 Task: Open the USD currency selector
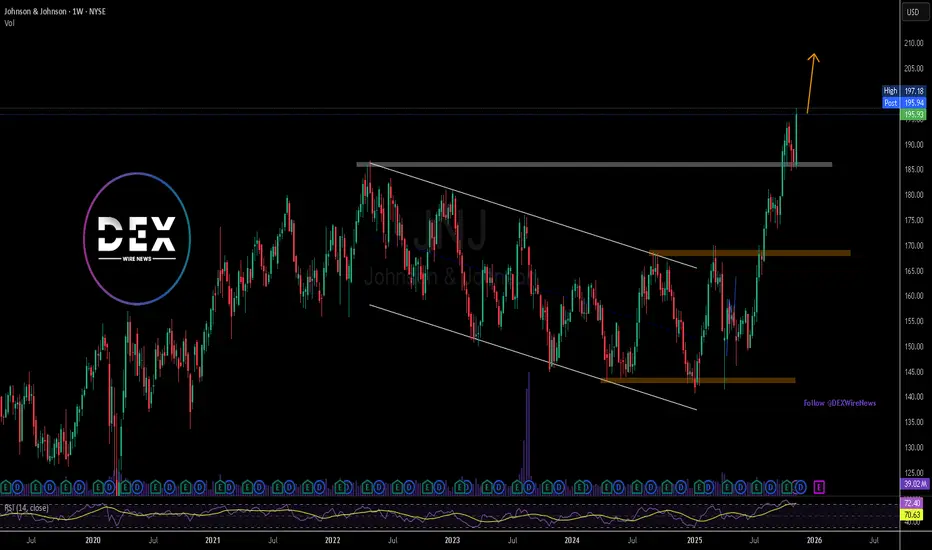pos(912,12)
